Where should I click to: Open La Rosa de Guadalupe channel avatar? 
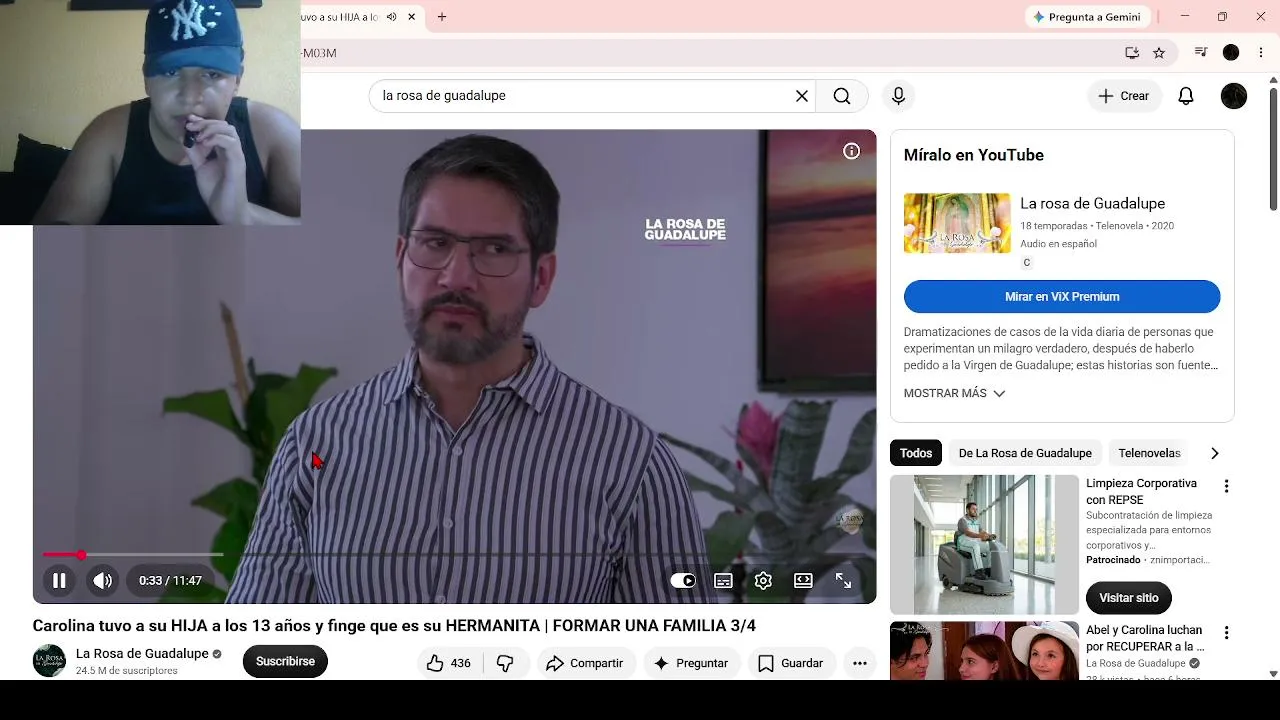pyautogui.click(x=49, y=661)
